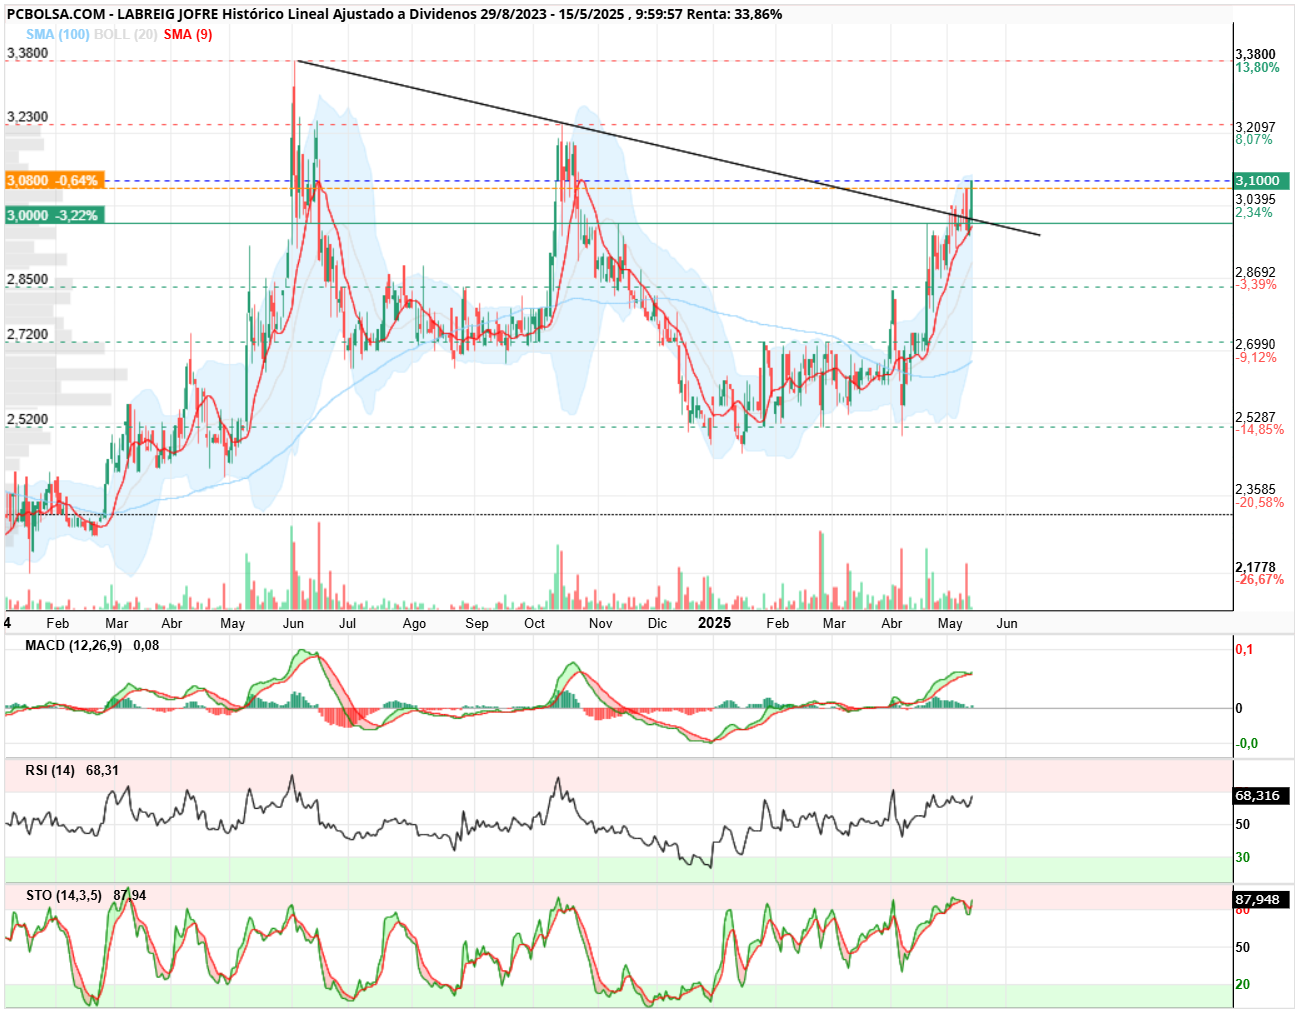Click the orange 3,0800 -0,64% price tag
Image resolution: width=1299 pixels, height=1013 pixels.
(54, 181)
